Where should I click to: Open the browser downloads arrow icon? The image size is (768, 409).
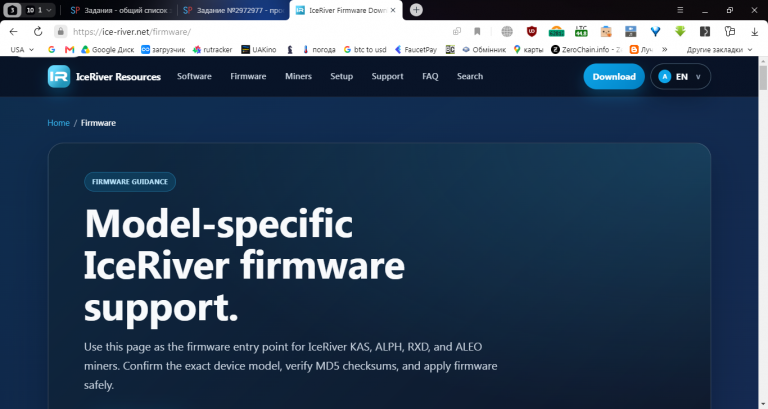[754, 32]
